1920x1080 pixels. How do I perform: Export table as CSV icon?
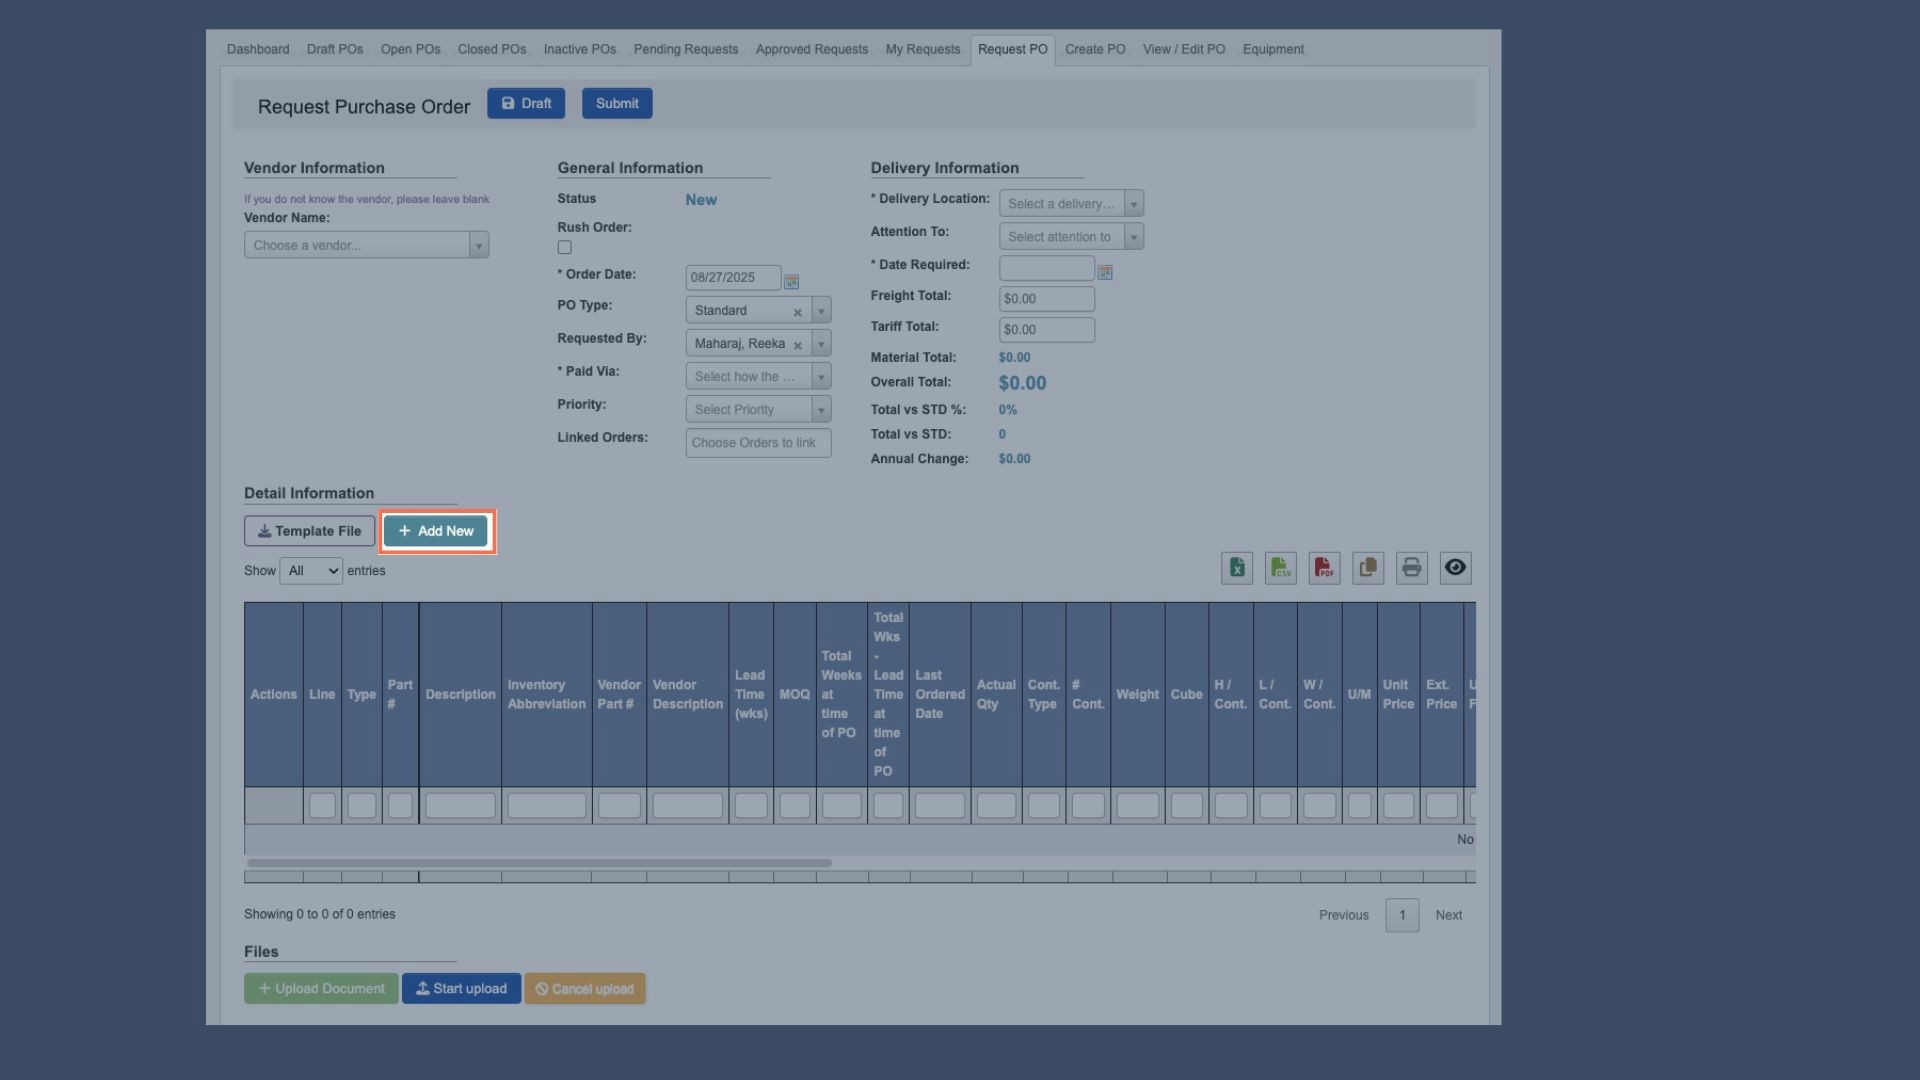tap(1280, 568)
